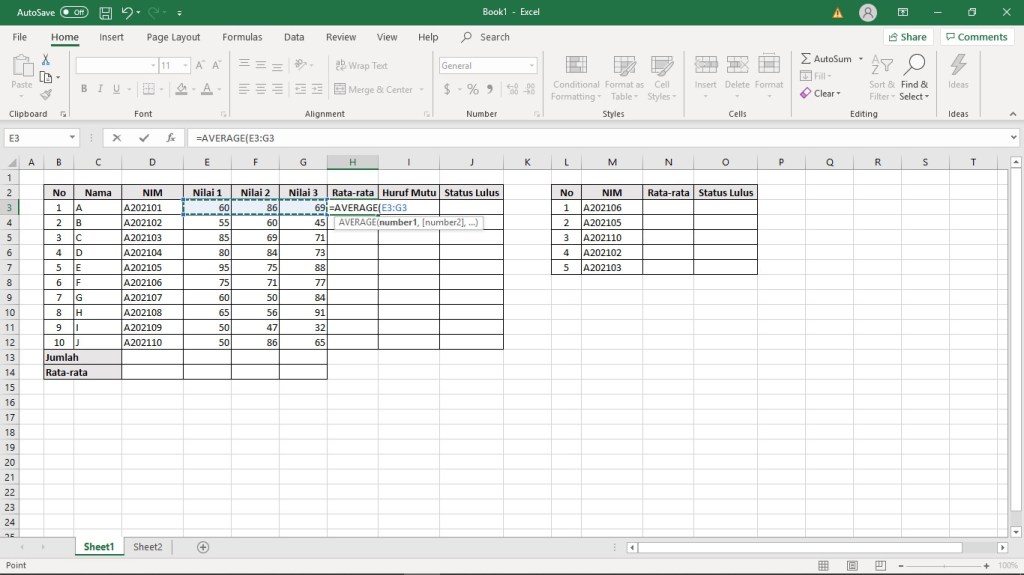Click the Insert Function fx icon
Screen dimensions: 1024x575
pyautogui.click(x=171, y=138)
